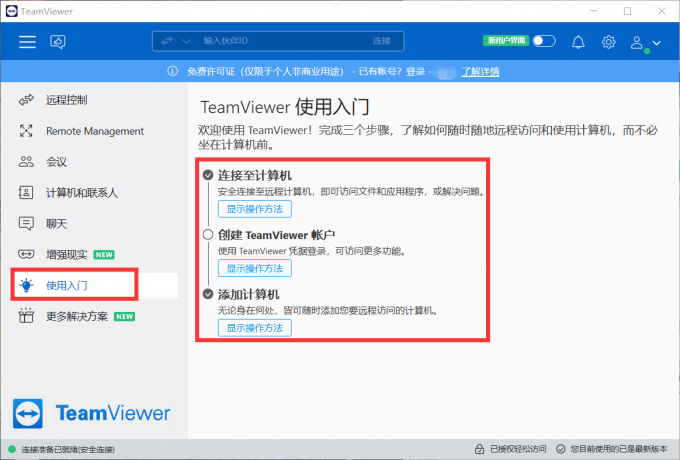The image size is (680, 460).
Task: Click the 更多解决方案 gift box icon
Action: pos(26,316)
